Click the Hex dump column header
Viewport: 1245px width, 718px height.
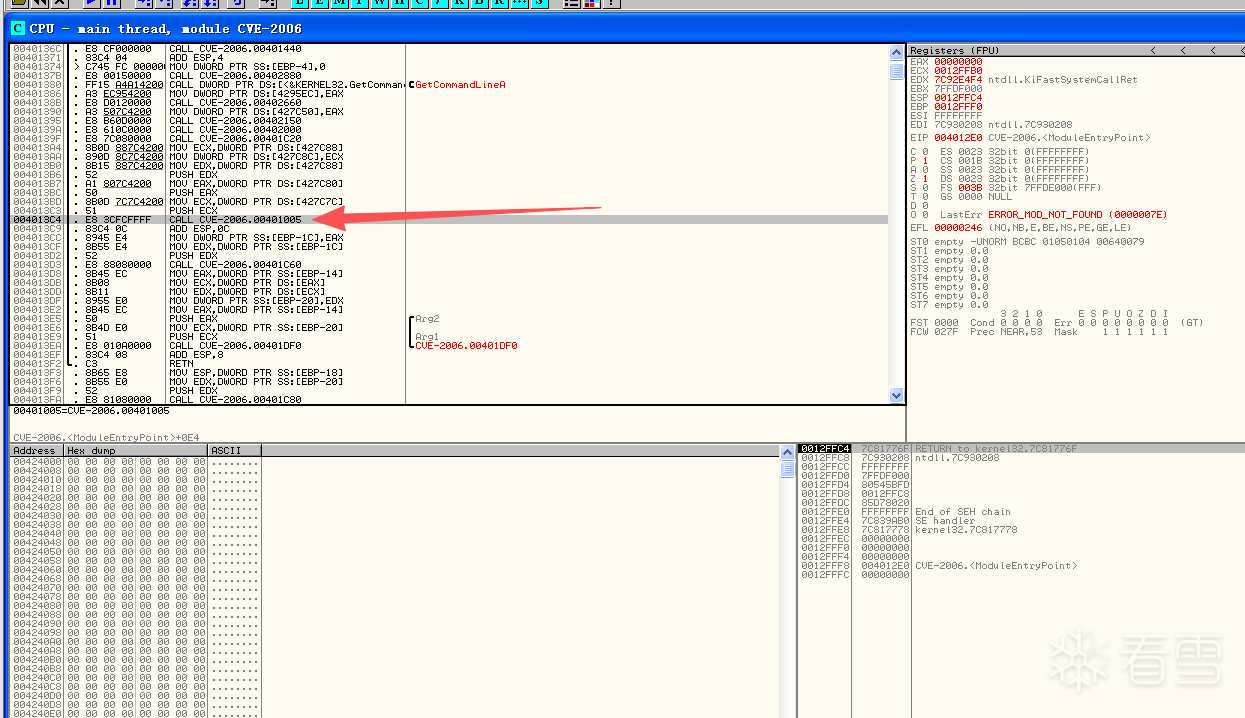click(x=135, y=451)
